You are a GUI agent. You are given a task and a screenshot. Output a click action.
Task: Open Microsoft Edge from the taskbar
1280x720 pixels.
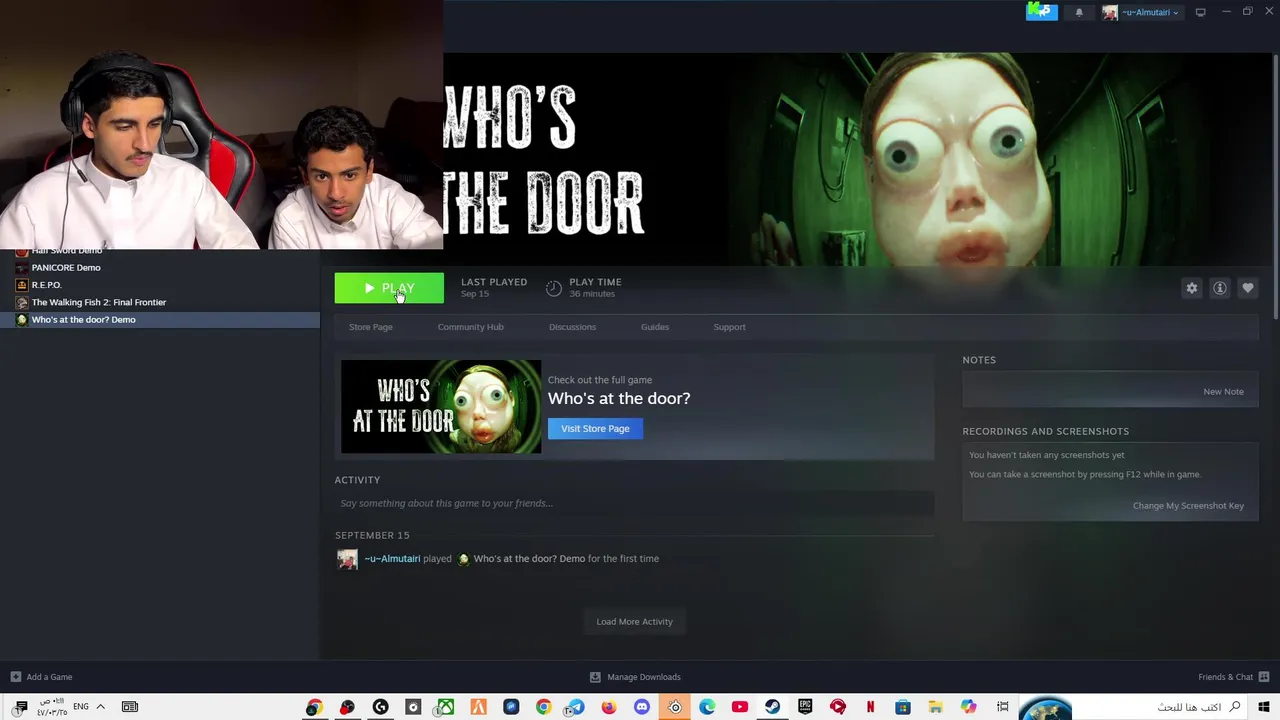click(707, 707)
